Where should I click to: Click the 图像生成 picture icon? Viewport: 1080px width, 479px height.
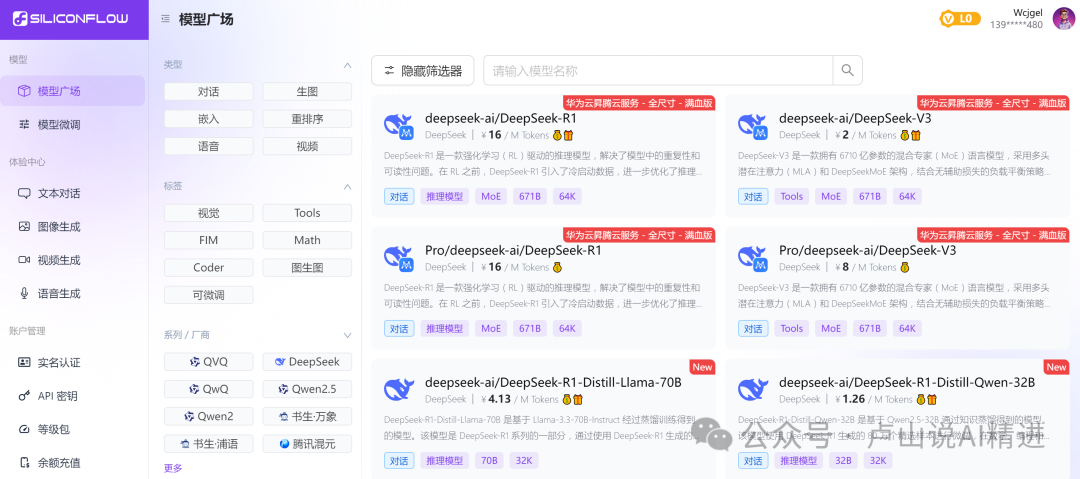(24, 226)
